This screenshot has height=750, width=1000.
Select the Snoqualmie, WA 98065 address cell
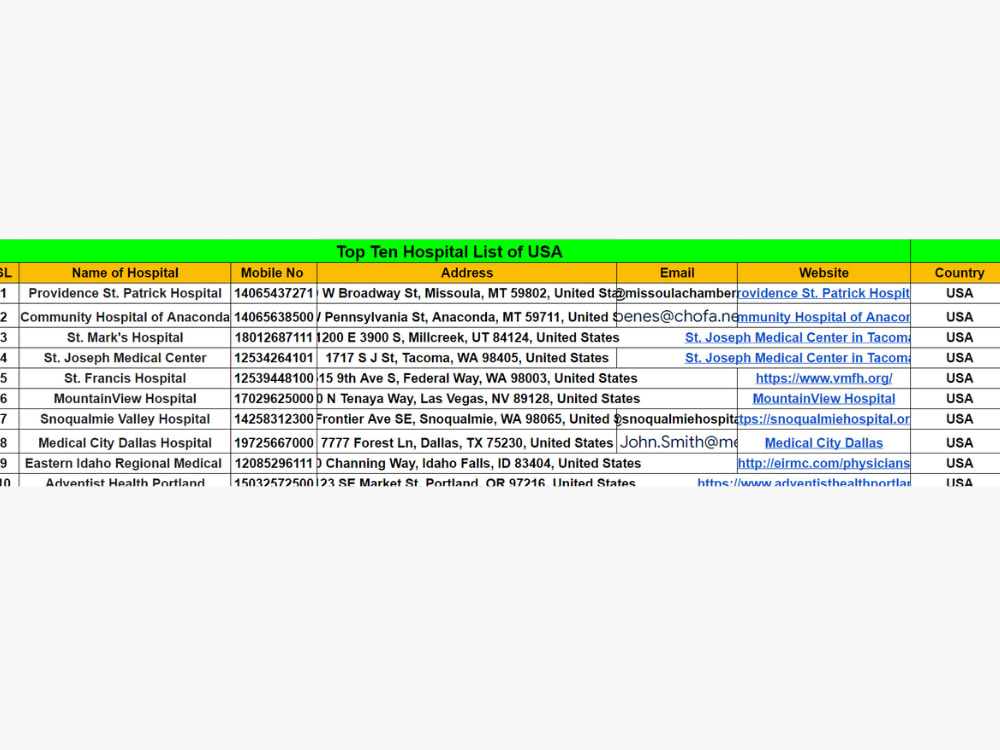coord(466,419)
